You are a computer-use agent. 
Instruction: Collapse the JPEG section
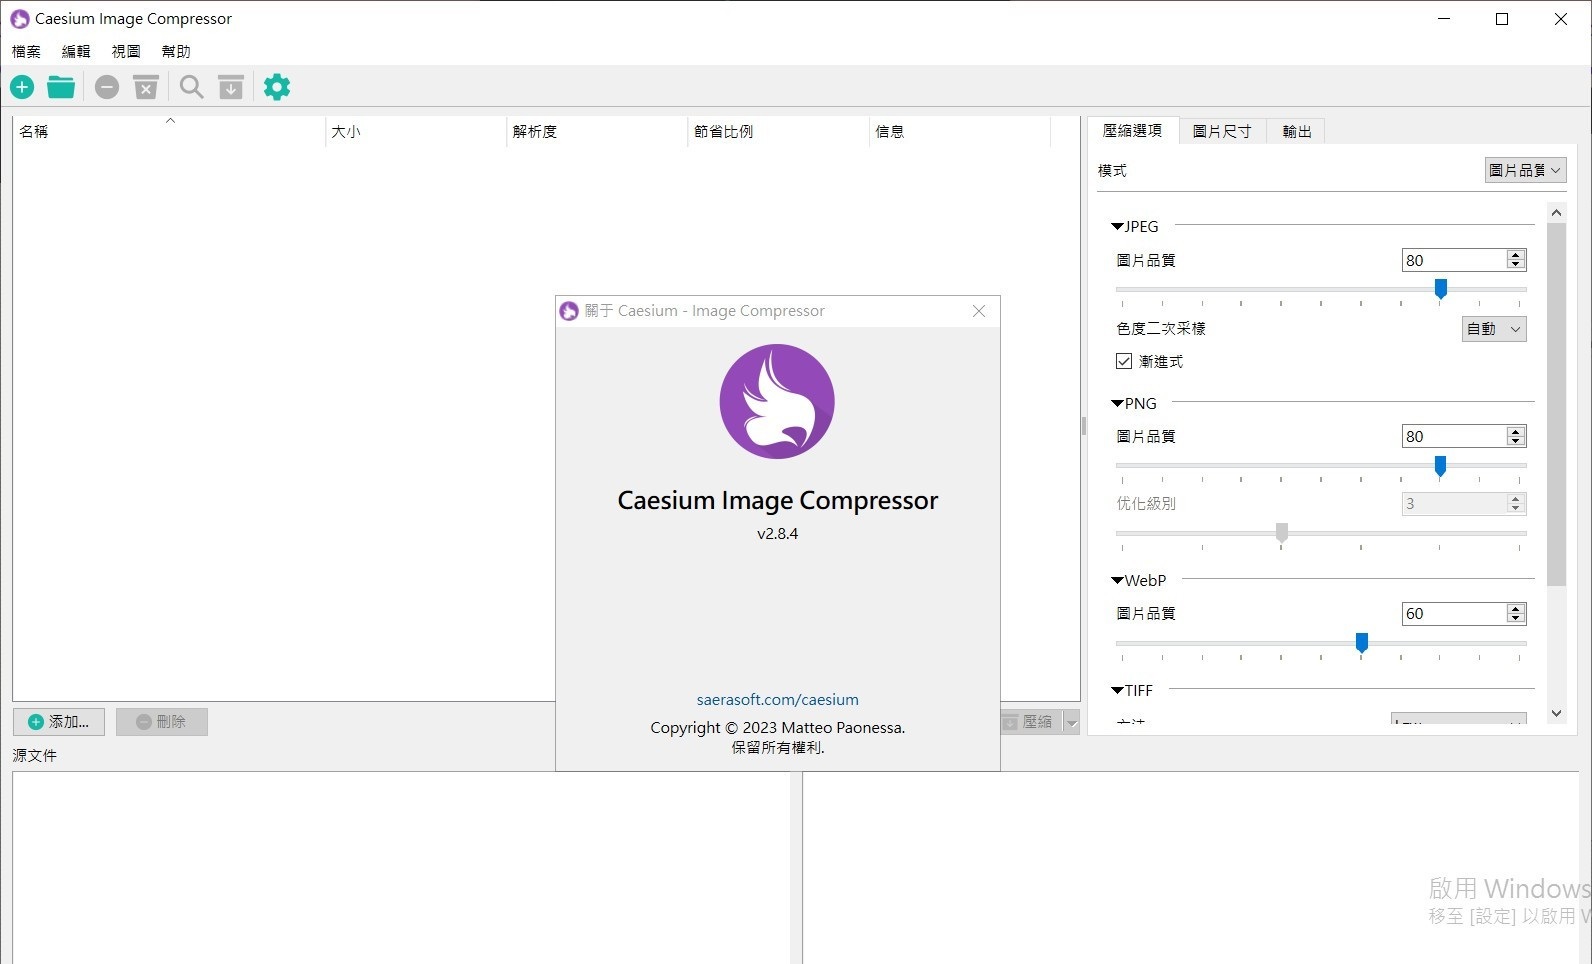[1118, 227]
